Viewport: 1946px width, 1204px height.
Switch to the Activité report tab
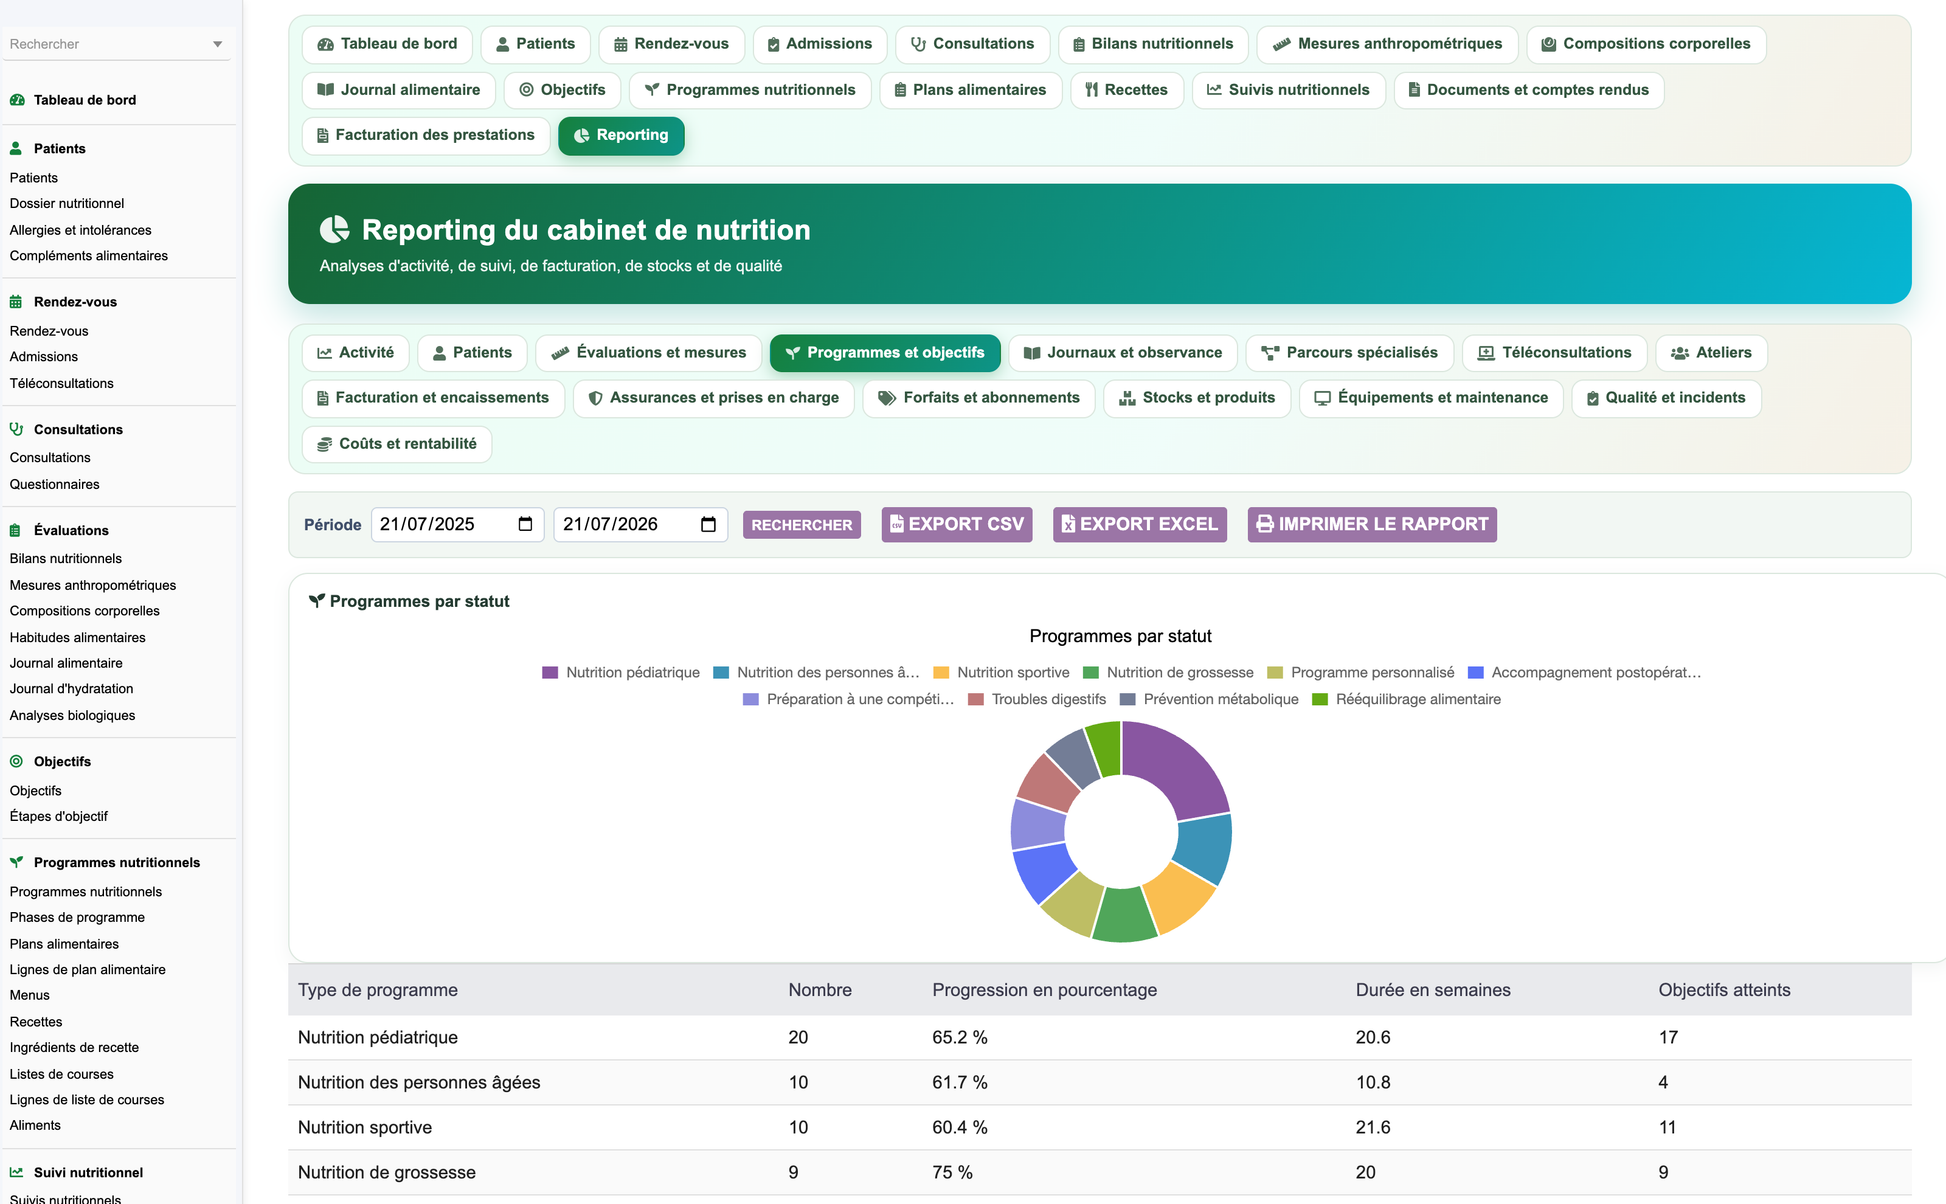tap(356, 353)
